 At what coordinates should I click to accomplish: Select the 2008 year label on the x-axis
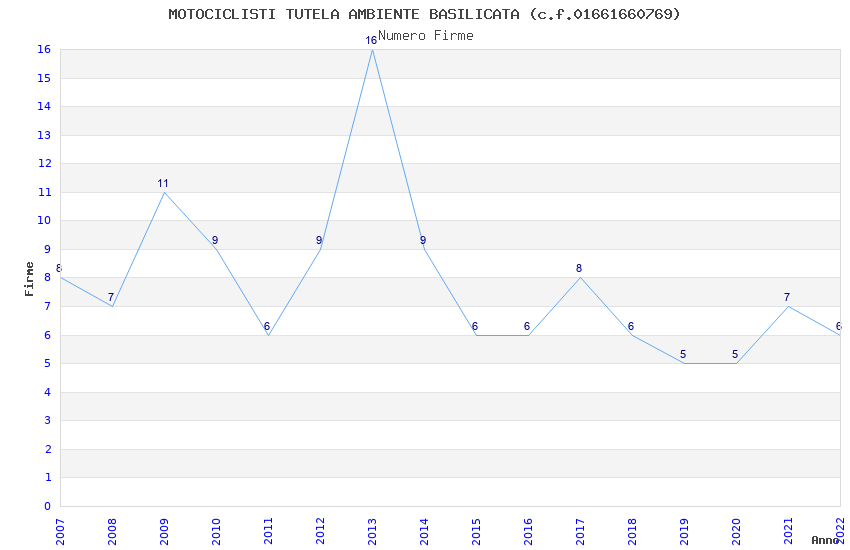112,532
